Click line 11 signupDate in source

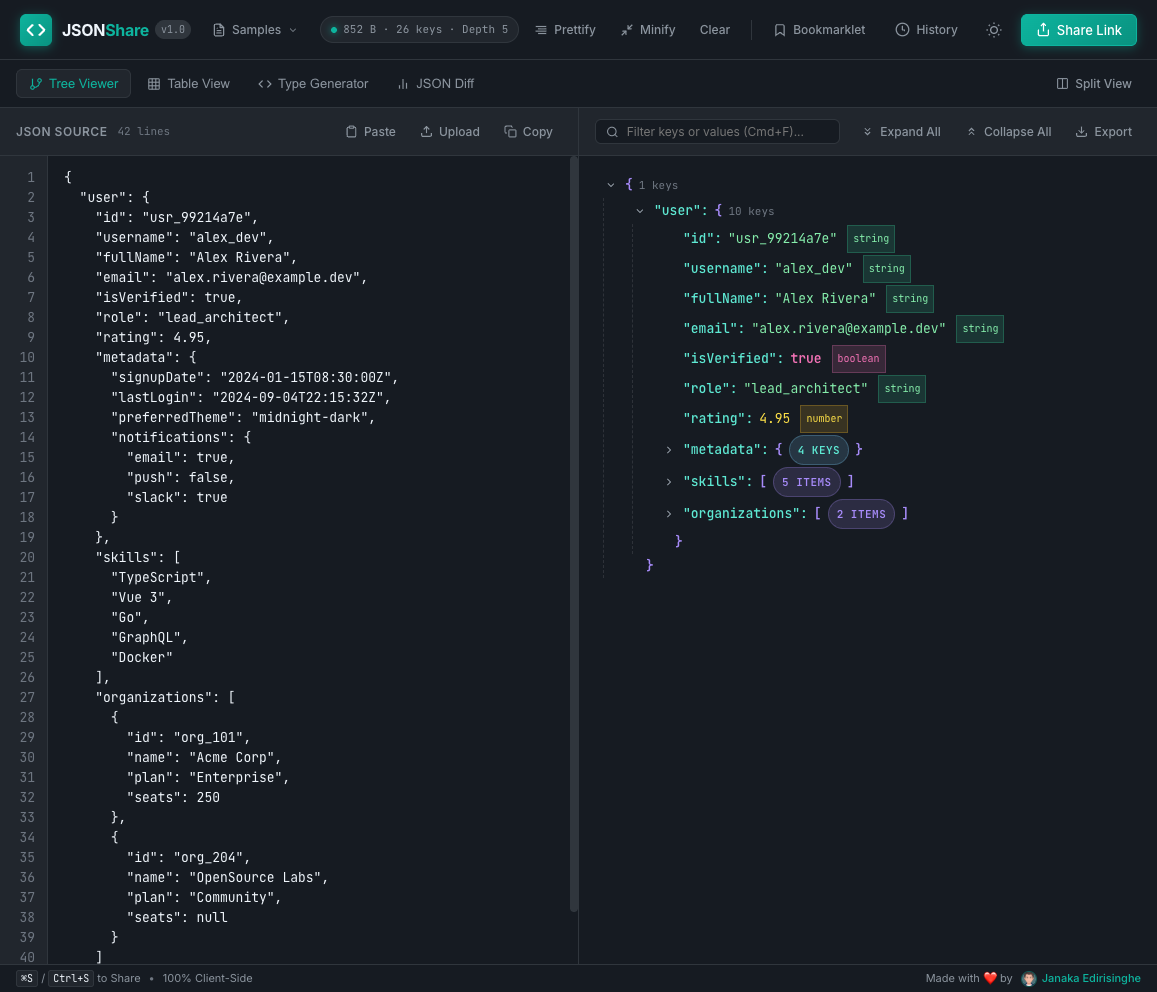point(255,377)
